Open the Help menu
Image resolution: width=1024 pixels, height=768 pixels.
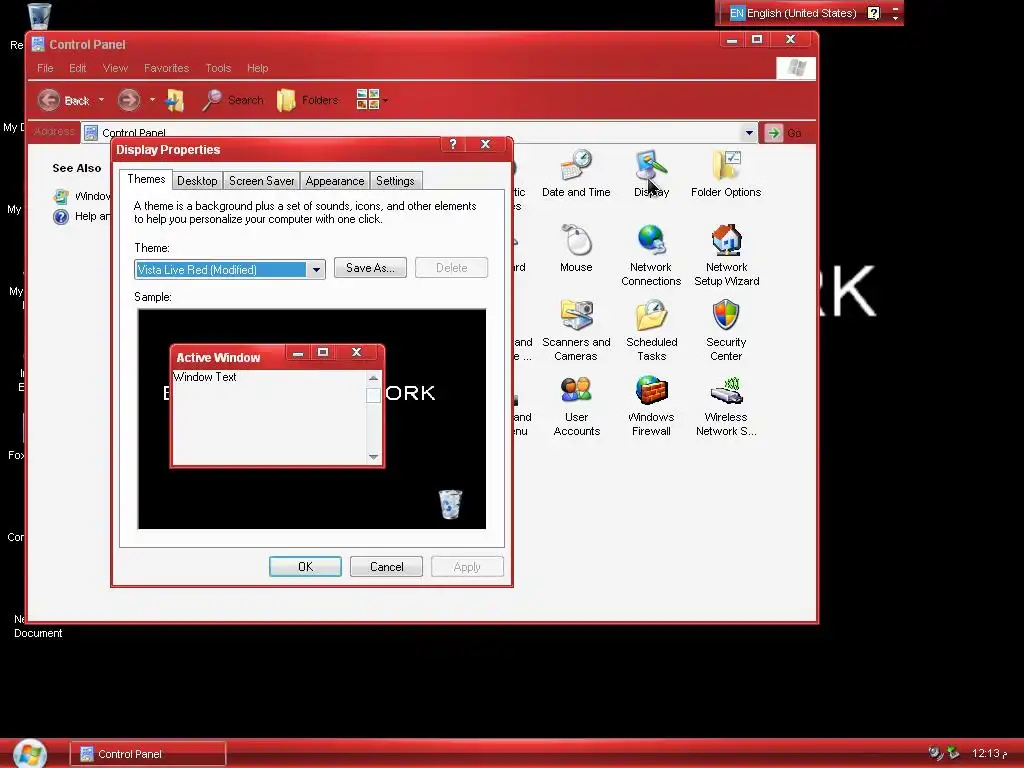point(257,68)
